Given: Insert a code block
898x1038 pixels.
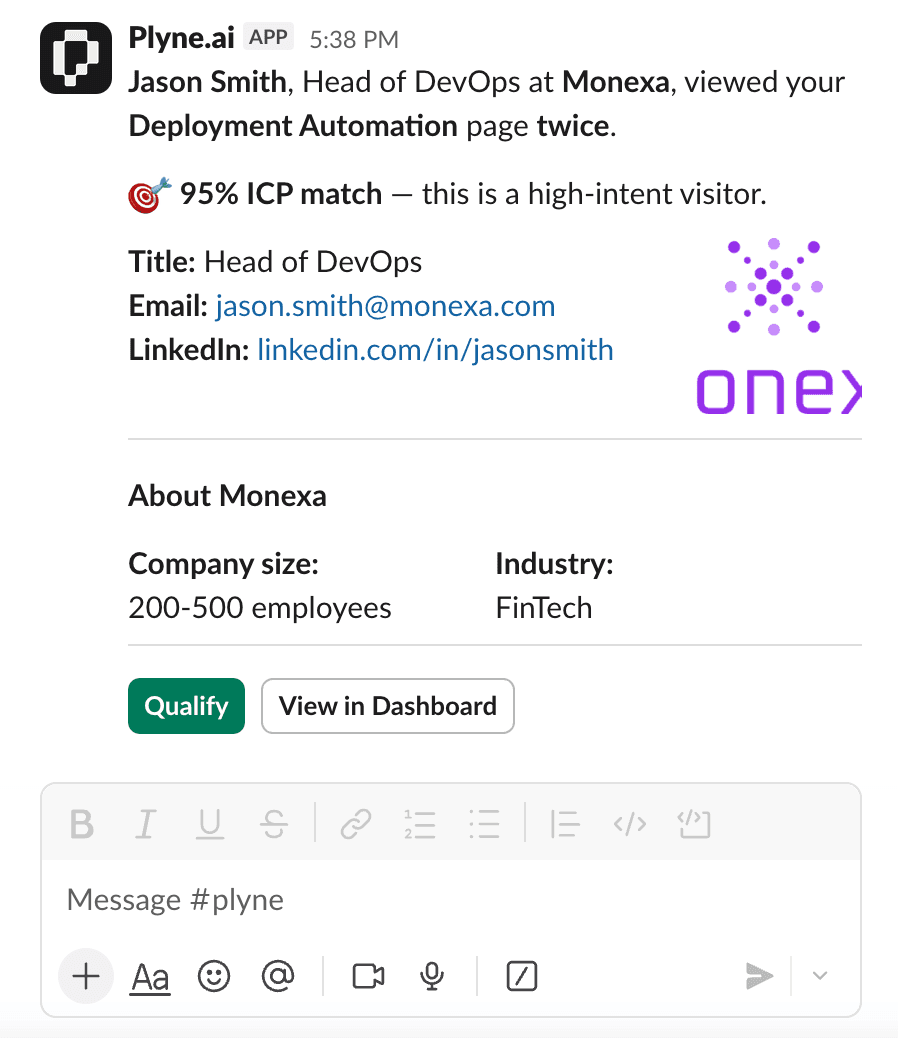Looking at the screenshot, I should [694, 824].
